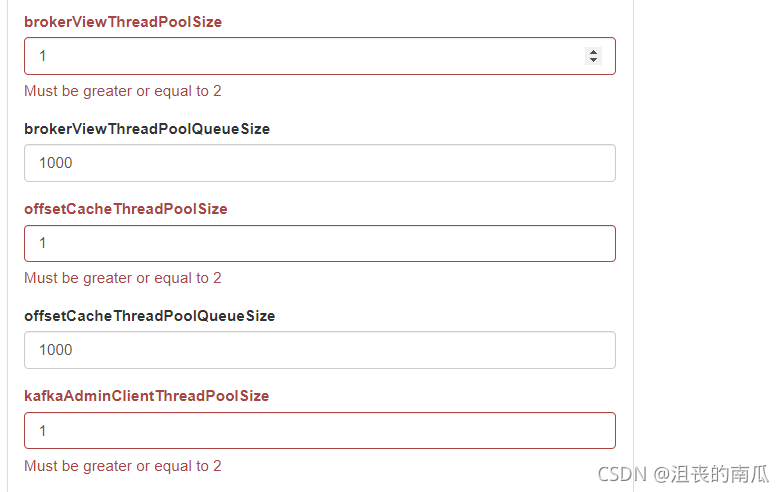Click the value 1 in offsetCacheThreadPoolSize
Screen dimensions: 784x492
tap(43, 243)
